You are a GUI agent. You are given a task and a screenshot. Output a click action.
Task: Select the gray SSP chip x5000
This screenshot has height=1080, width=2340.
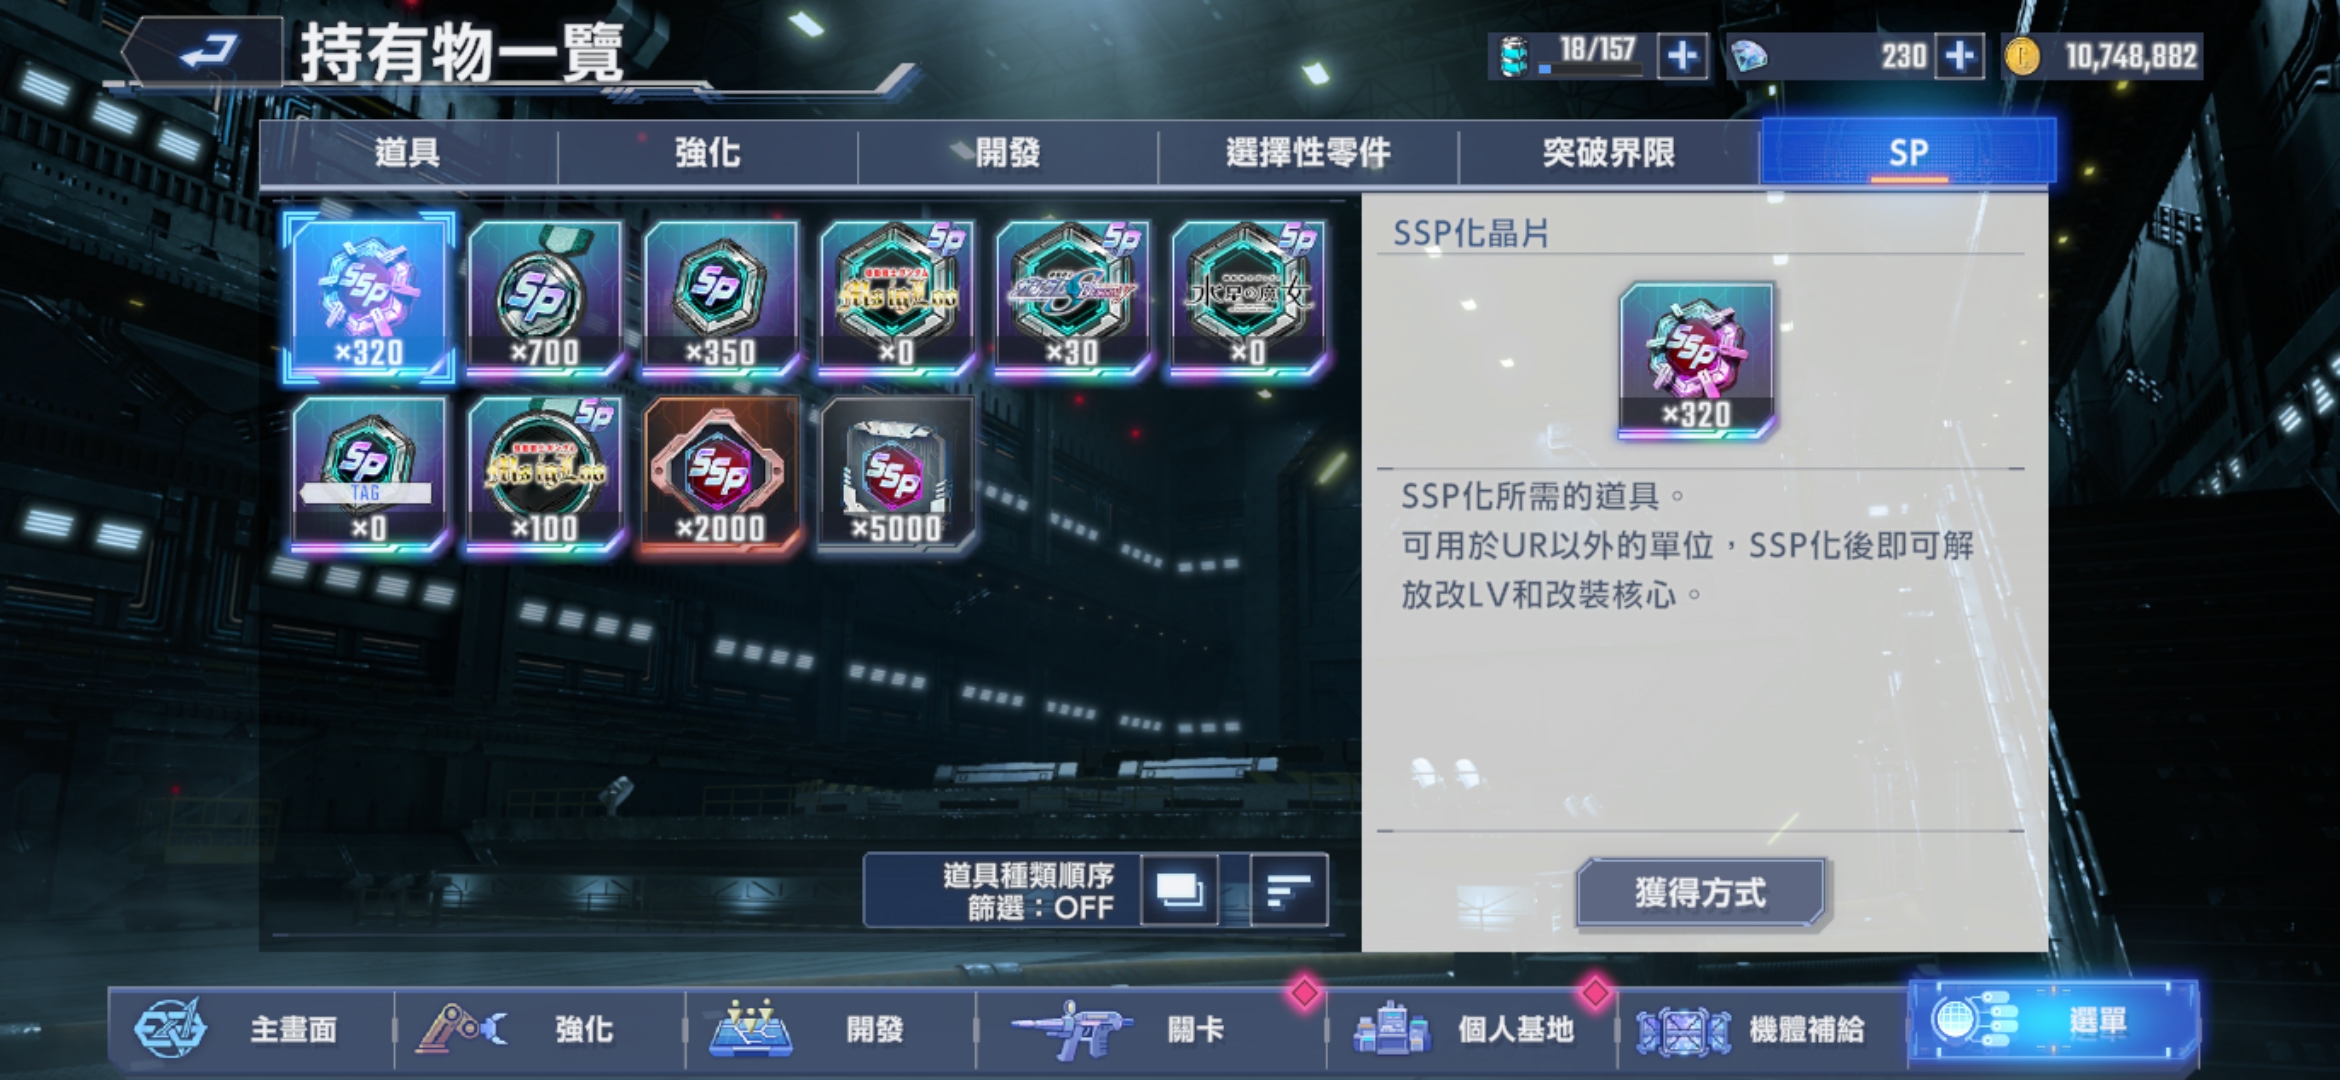pyautogui.click(x=897, y=473)
